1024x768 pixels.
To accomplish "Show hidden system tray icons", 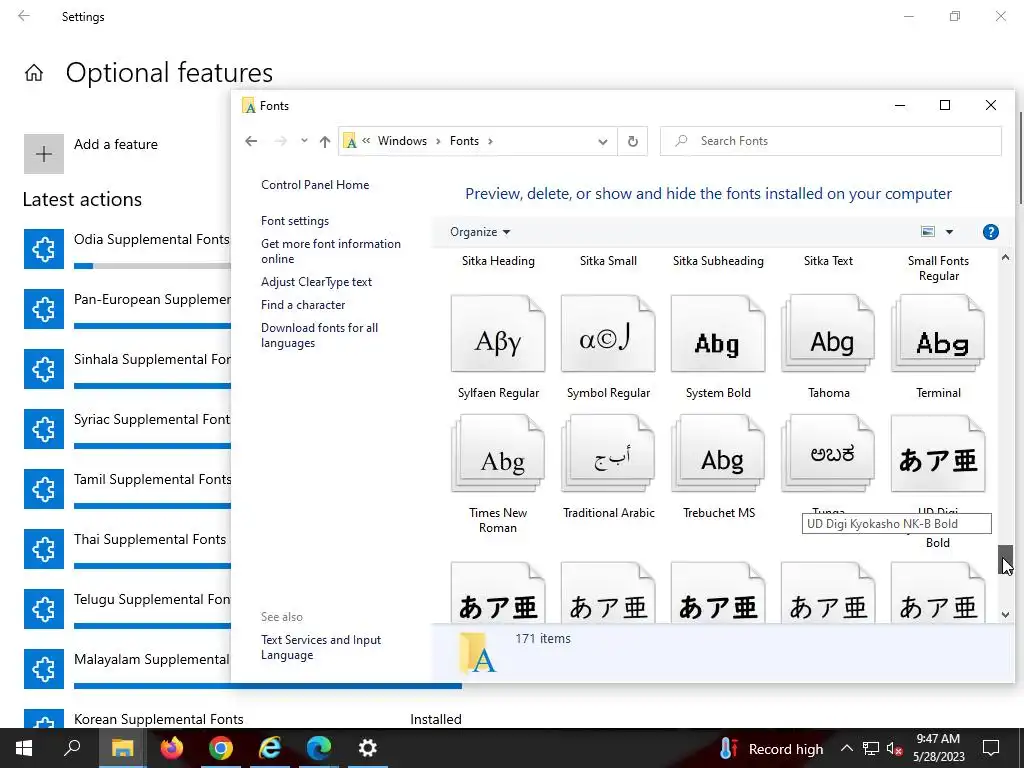I will (x=846, y=748).
